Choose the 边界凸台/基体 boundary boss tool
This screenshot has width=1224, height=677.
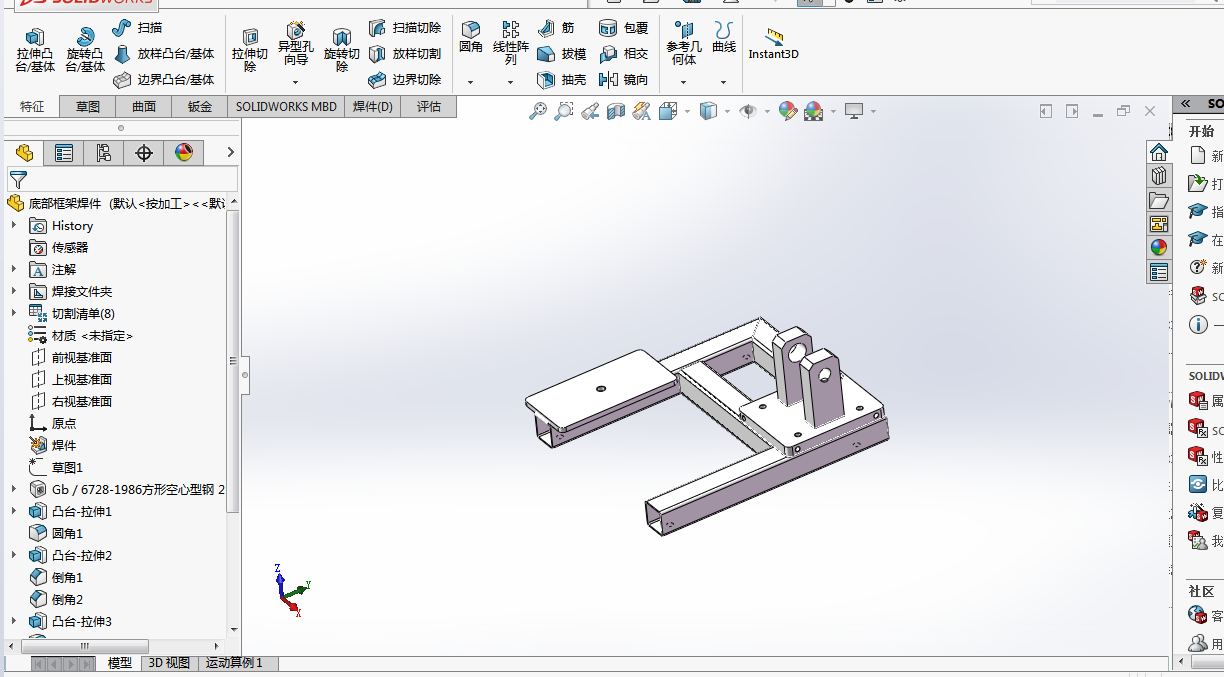[164, 80]
